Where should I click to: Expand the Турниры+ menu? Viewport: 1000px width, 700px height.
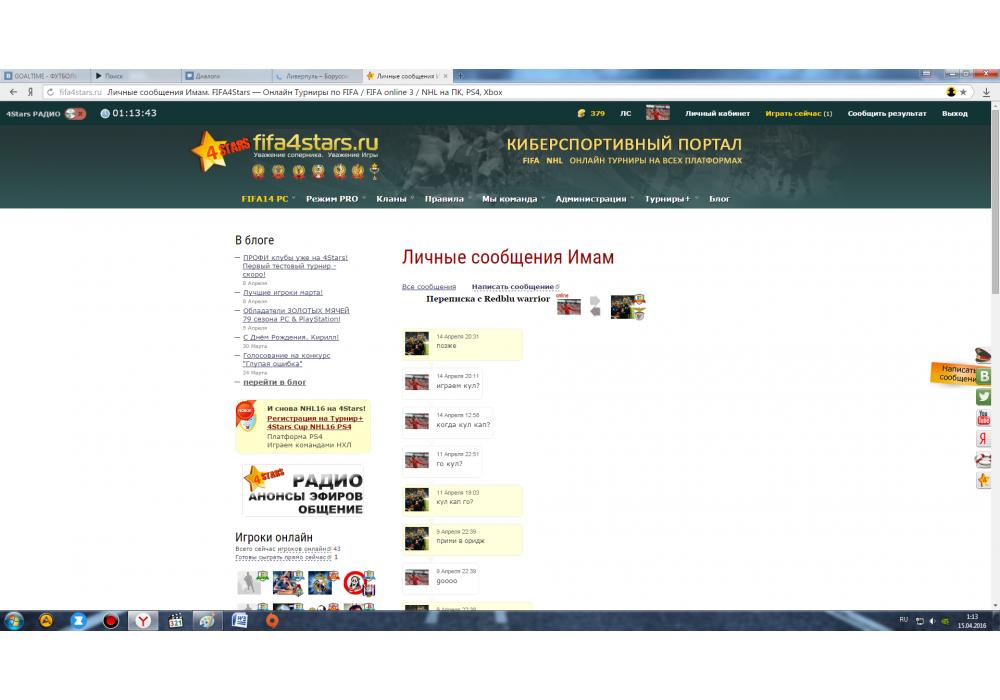667,199
